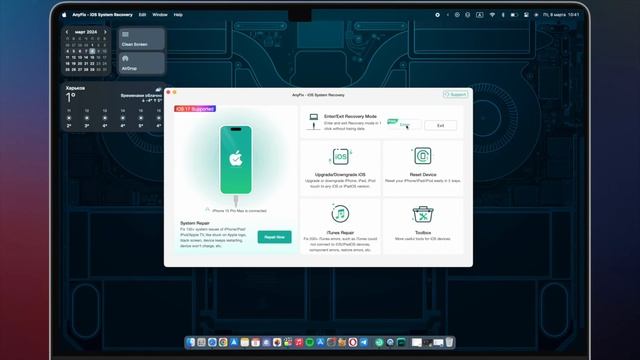Click the iTunes Repair label

pos(340,232)
